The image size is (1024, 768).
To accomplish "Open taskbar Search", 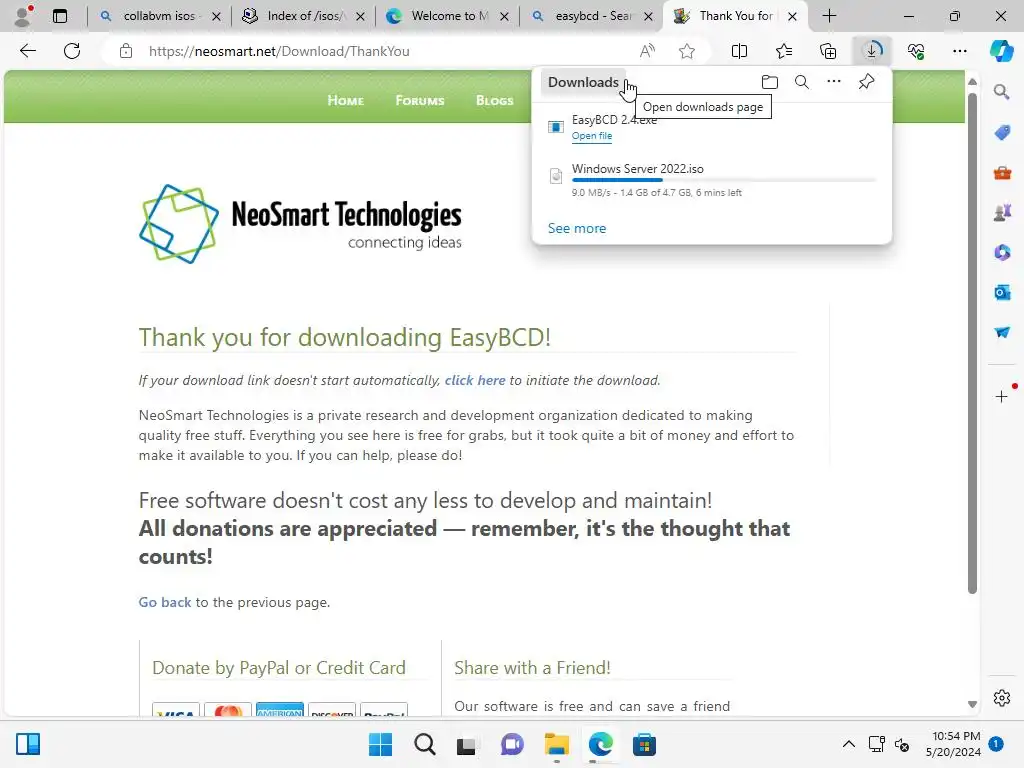I will [424, 744].
